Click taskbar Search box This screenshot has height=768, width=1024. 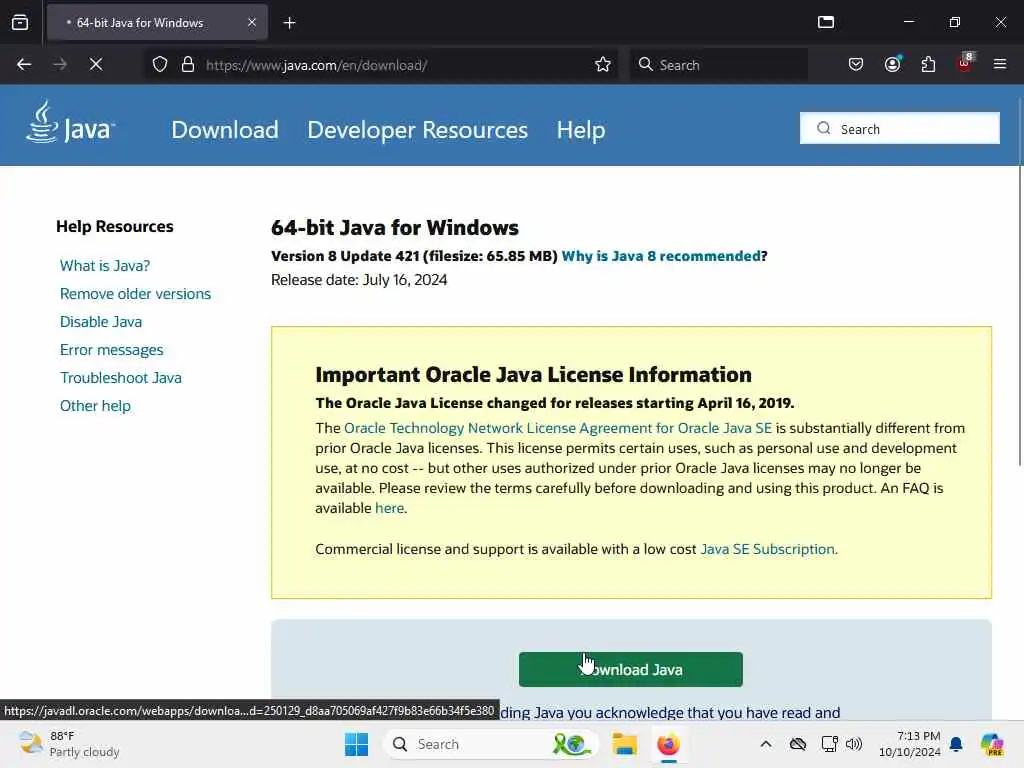click(490, 744)
